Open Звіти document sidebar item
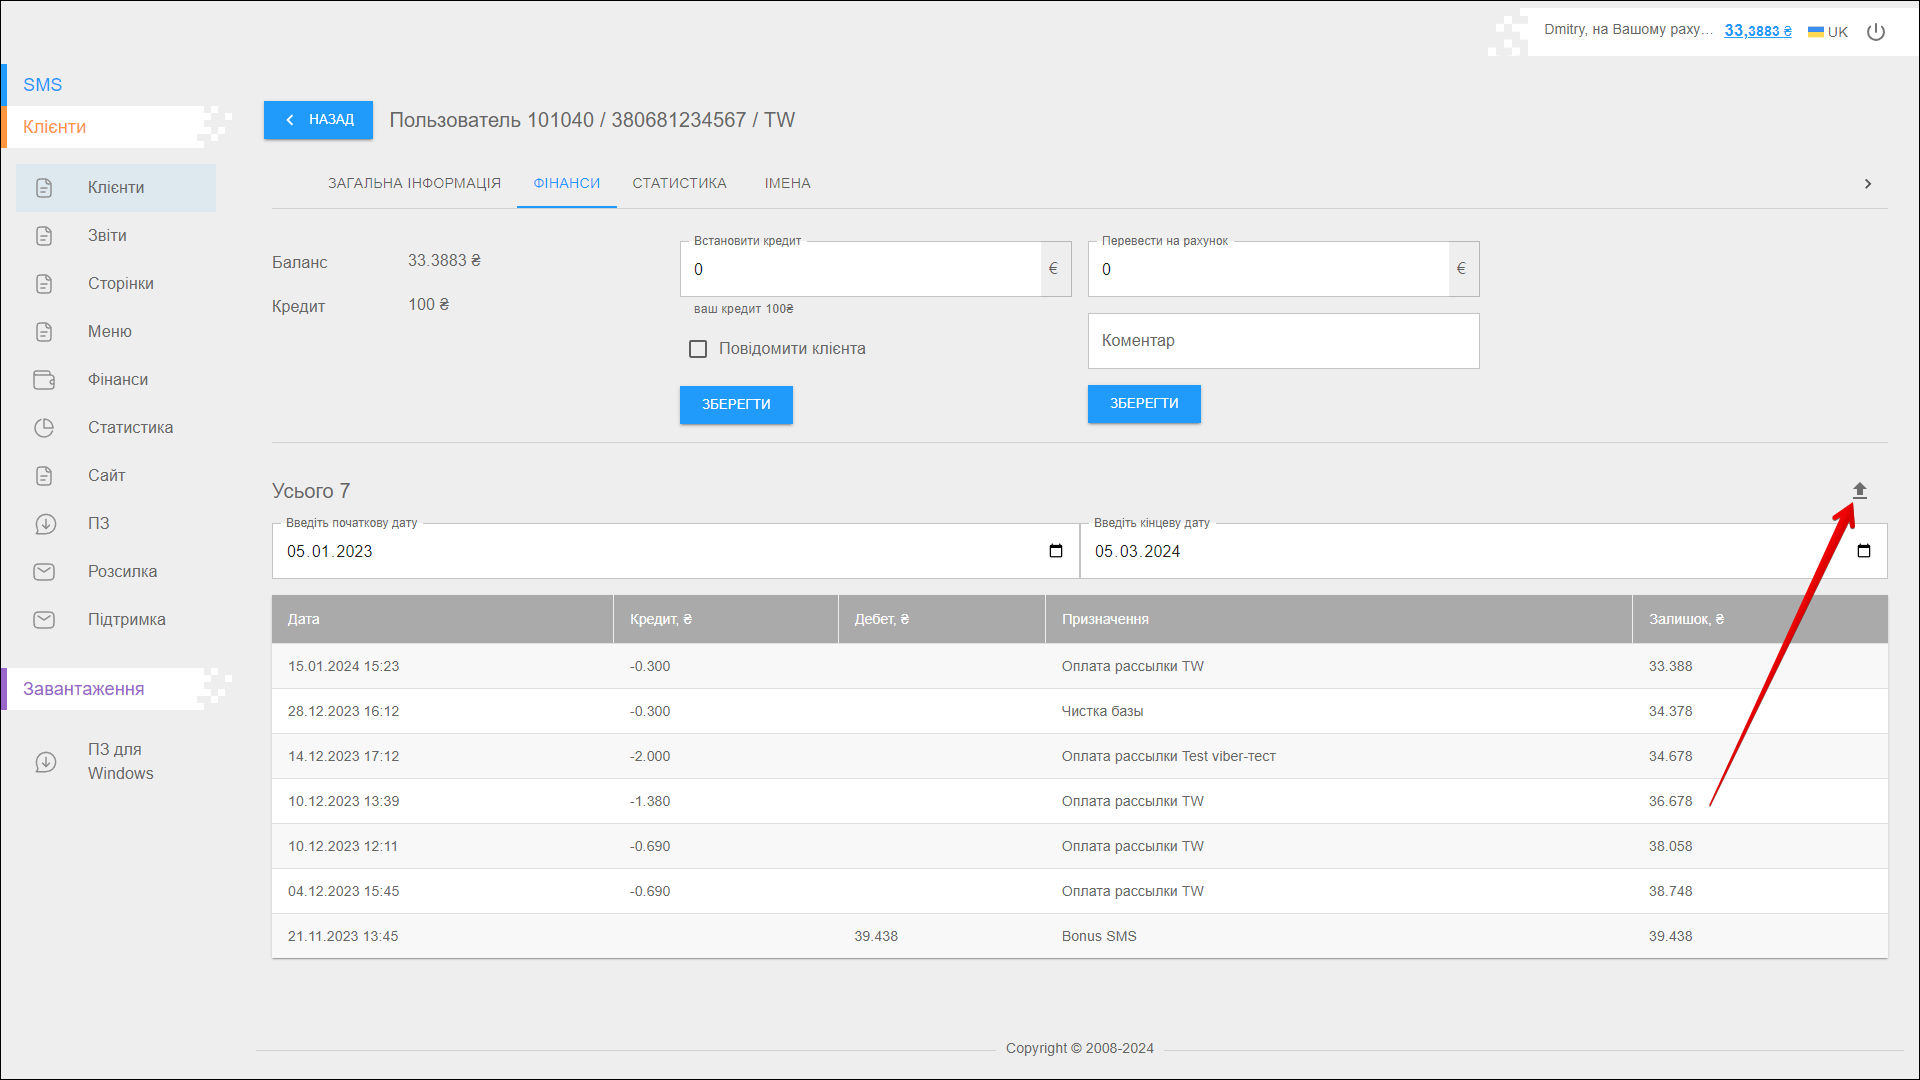This screenshot has width=1920, height=1080. click(45, 236)
